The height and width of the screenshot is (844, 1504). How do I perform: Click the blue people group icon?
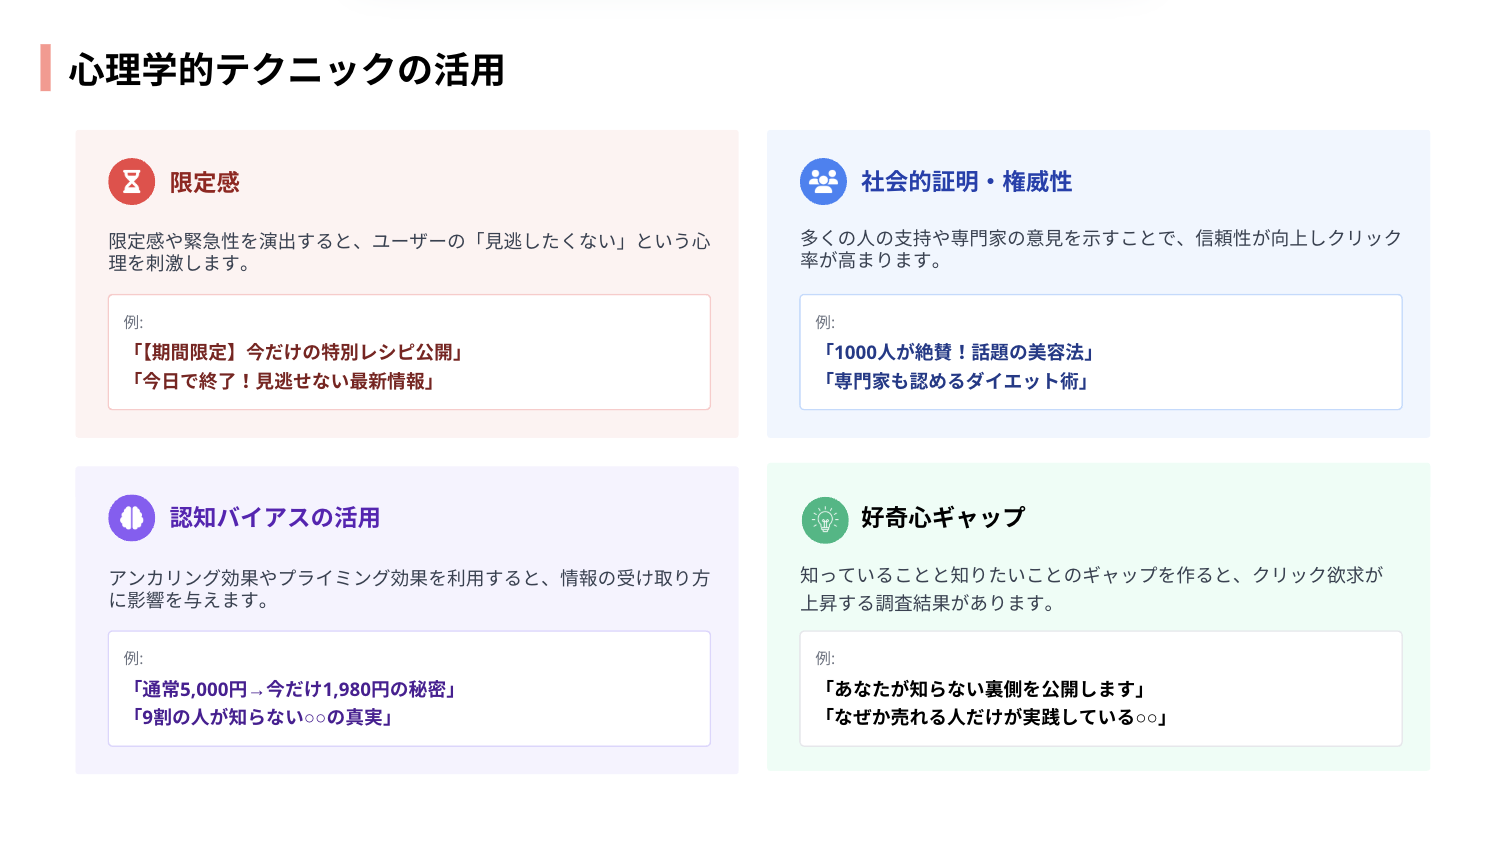(823, 182)
